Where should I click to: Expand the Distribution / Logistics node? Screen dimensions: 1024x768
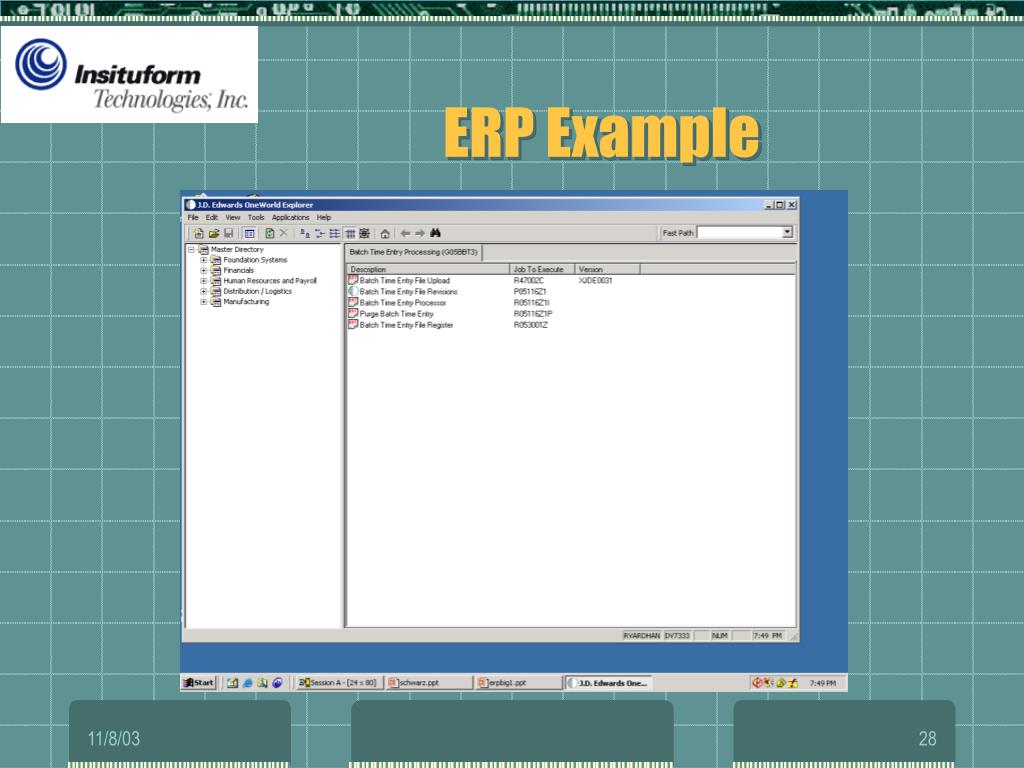pos(203,291)
